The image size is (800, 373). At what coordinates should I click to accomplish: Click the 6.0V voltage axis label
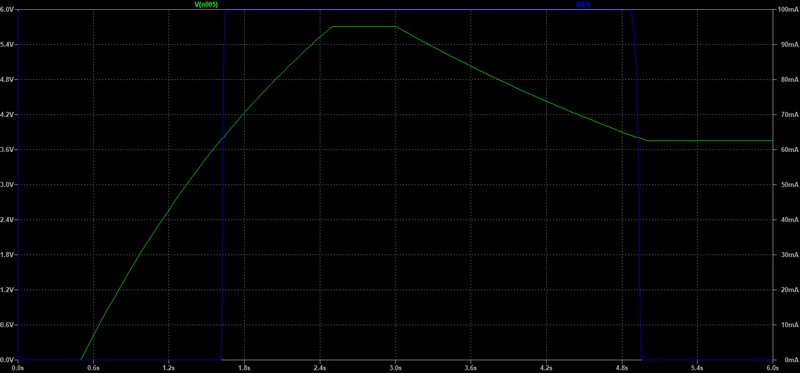[x=8, y=10]
